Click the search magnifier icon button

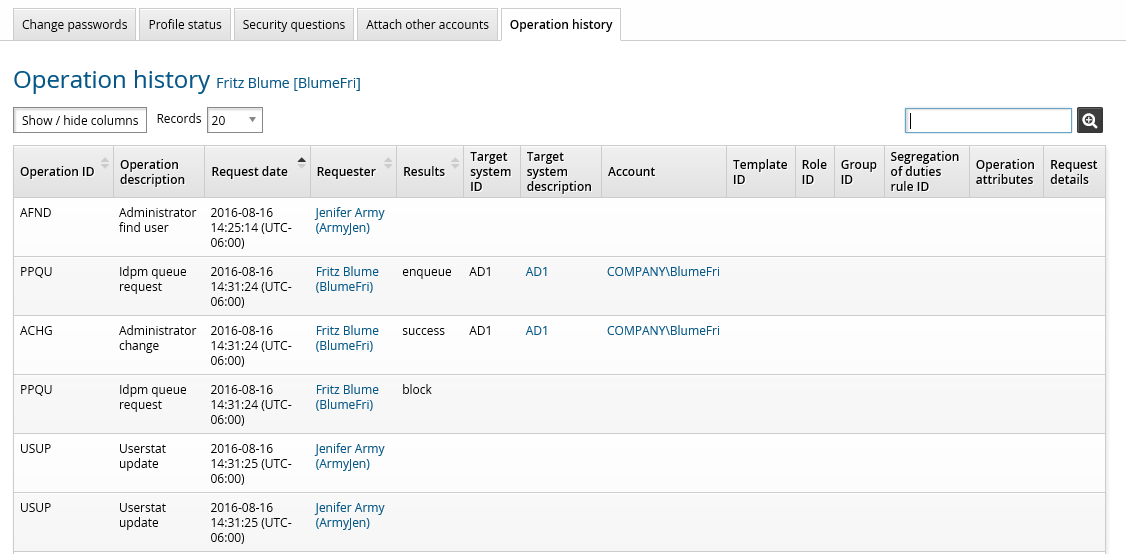click(x=1090, y=120)
